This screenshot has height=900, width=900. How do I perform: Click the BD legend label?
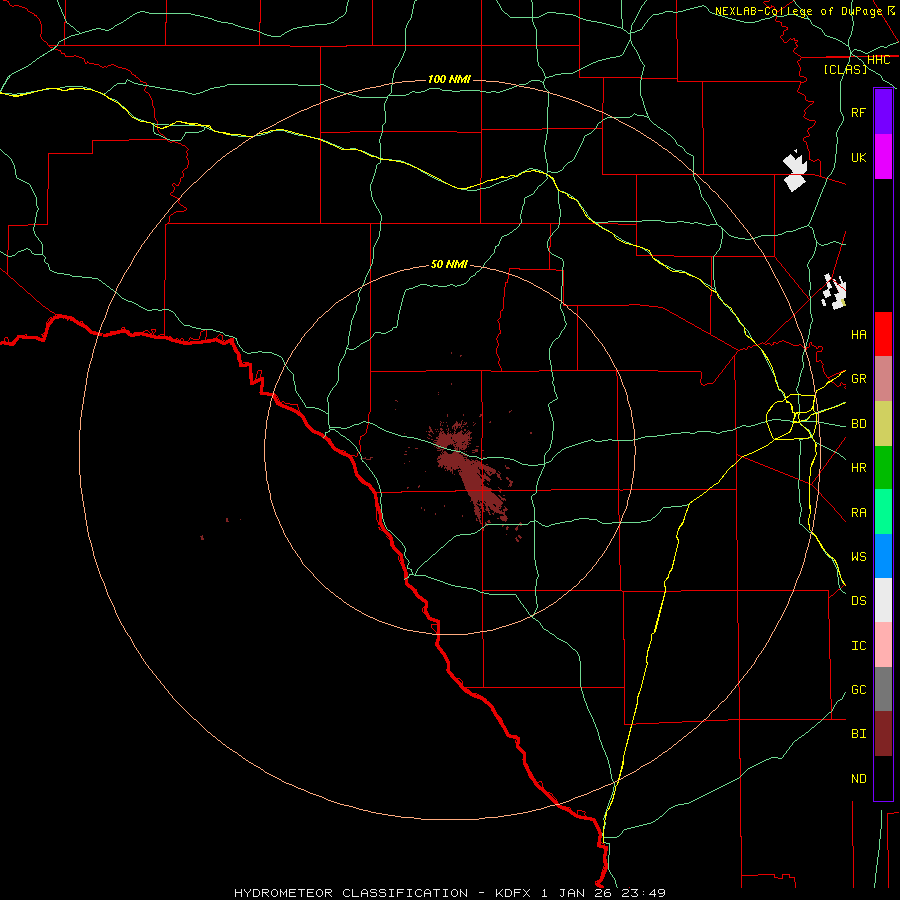pyautogui.click(x=859, y=424)
